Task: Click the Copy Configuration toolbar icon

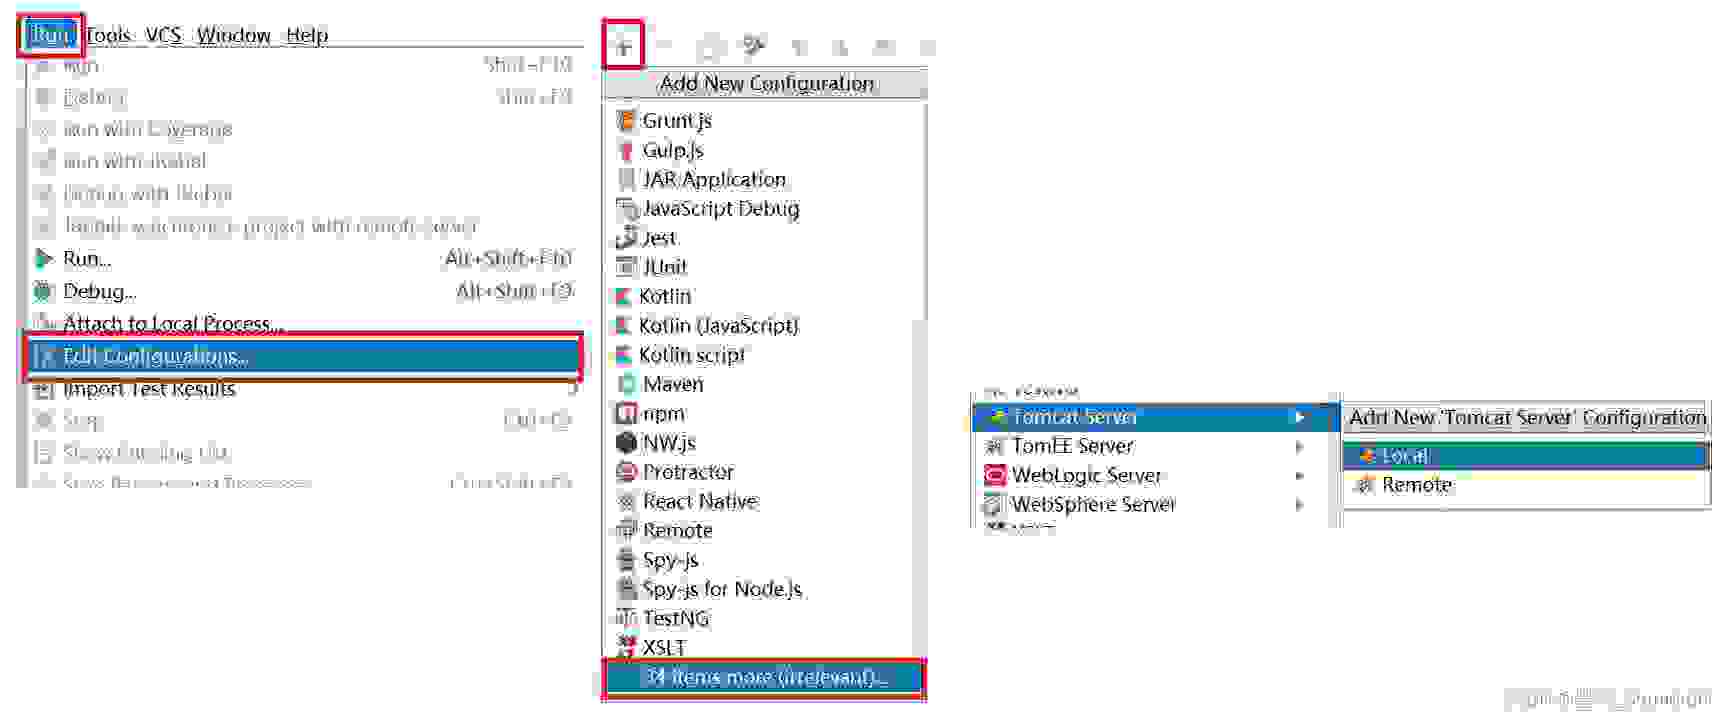Action: [709, 47]
